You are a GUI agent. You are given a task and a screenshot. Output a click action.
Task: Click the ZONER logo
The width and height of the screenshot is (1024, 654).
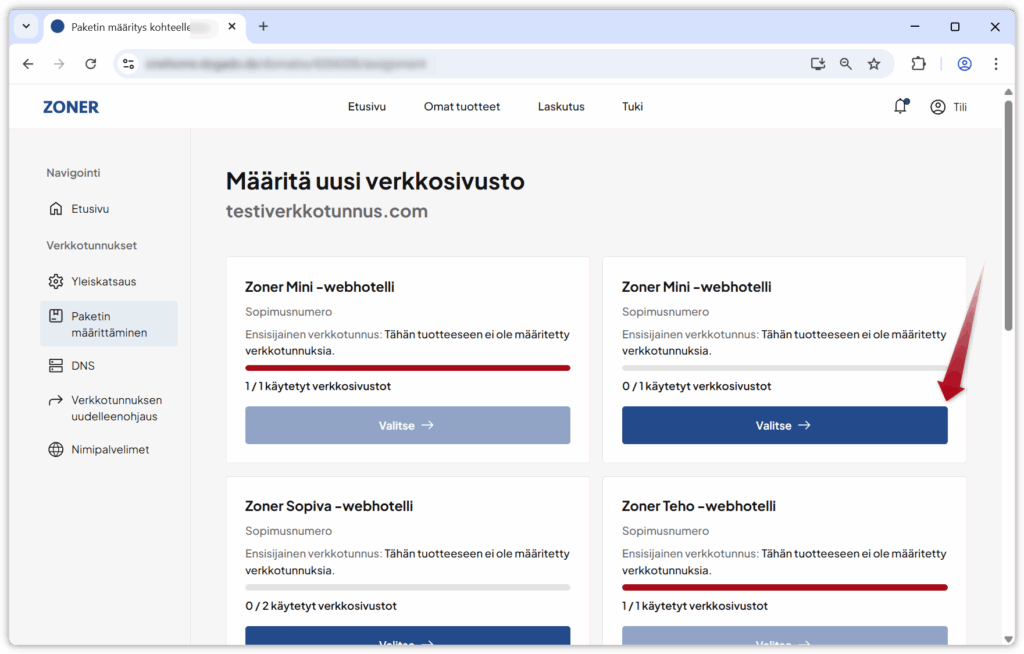pyautogui.click(x=71, y=107)
